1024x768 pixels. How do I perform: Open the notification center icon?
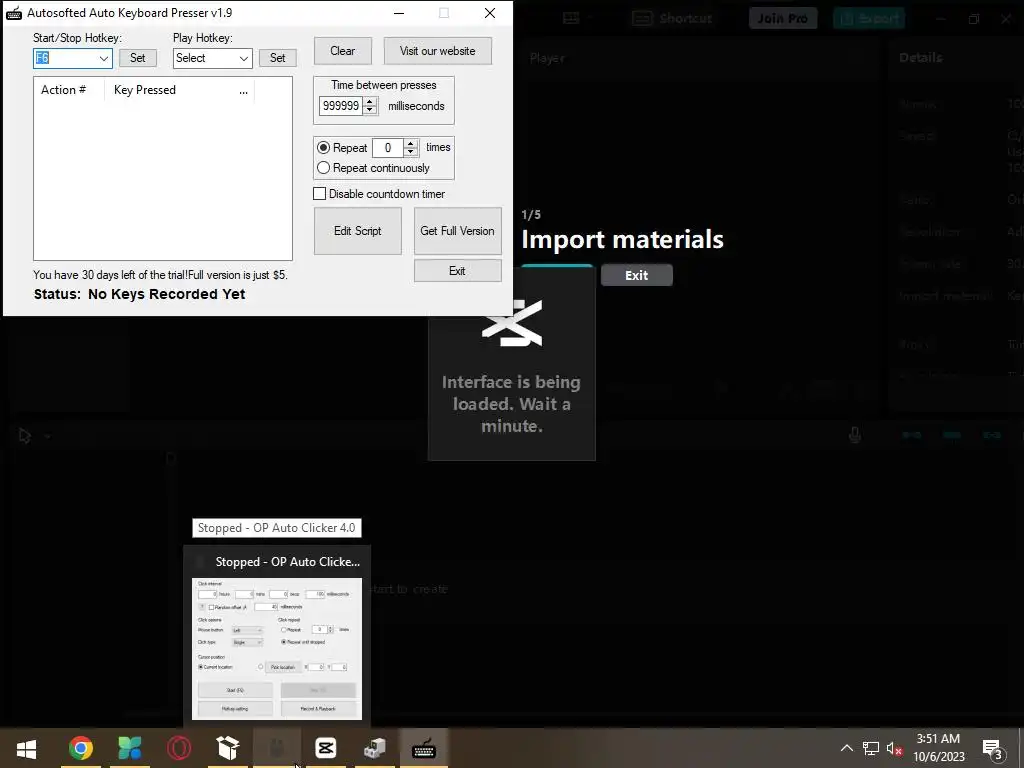point(993,748)
